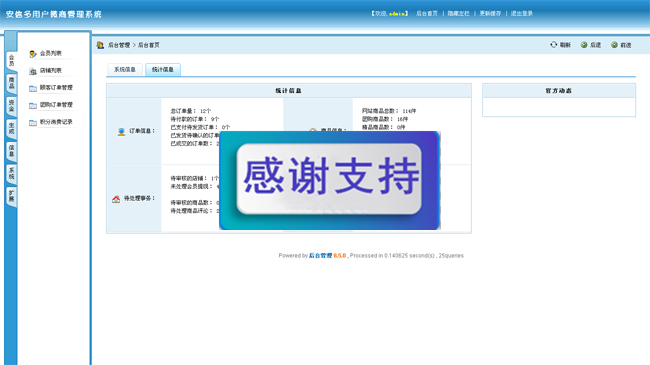Click 隐藏左栏 to hide the sidebar

click(x=458, y=14)
